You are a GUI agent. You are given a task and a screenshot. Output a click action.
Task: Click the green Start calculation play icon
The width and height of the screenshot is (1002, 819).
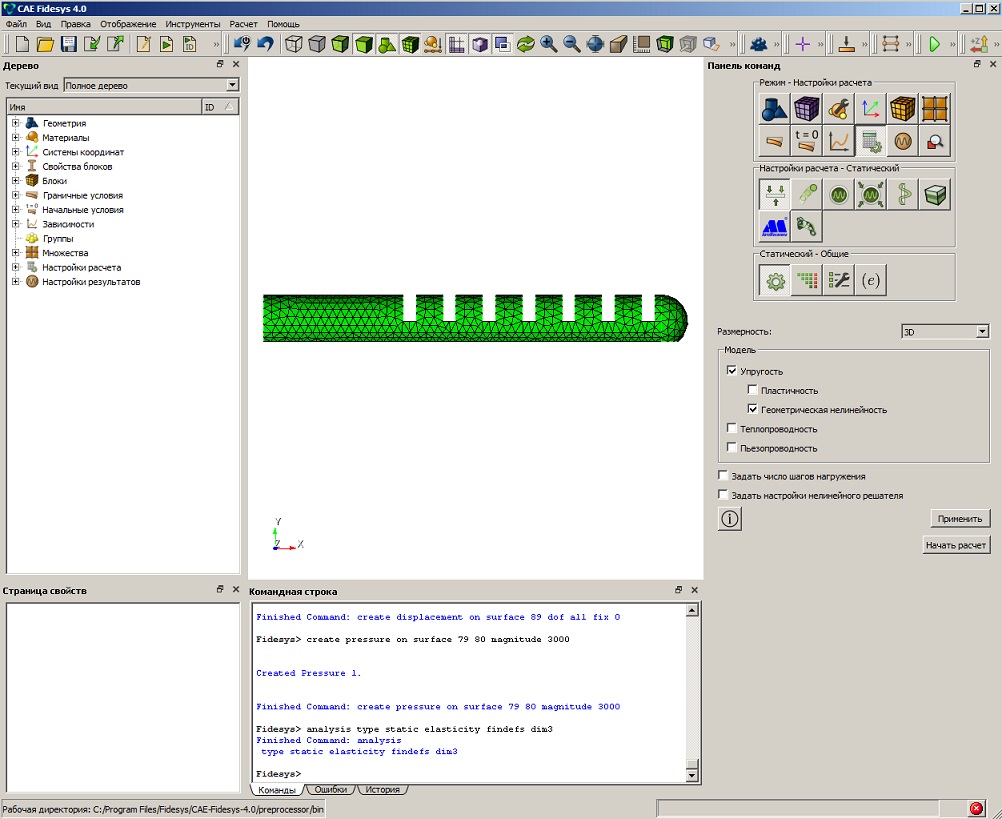coord(934,44)
